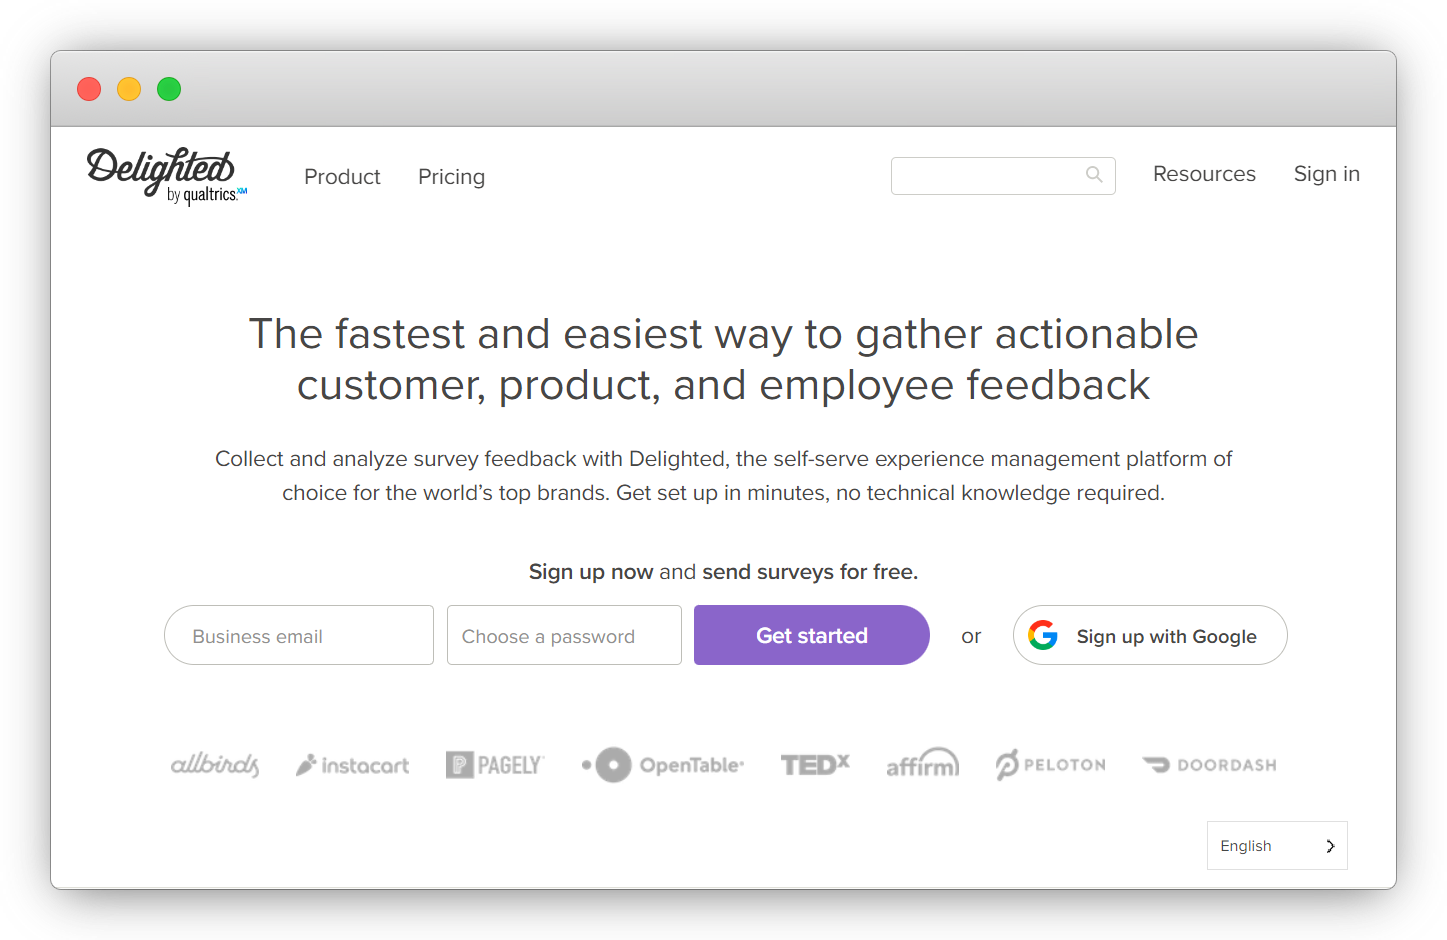
Task: Click the OpenTable logo
Action: pyautogui.click(x=663, y=765)
